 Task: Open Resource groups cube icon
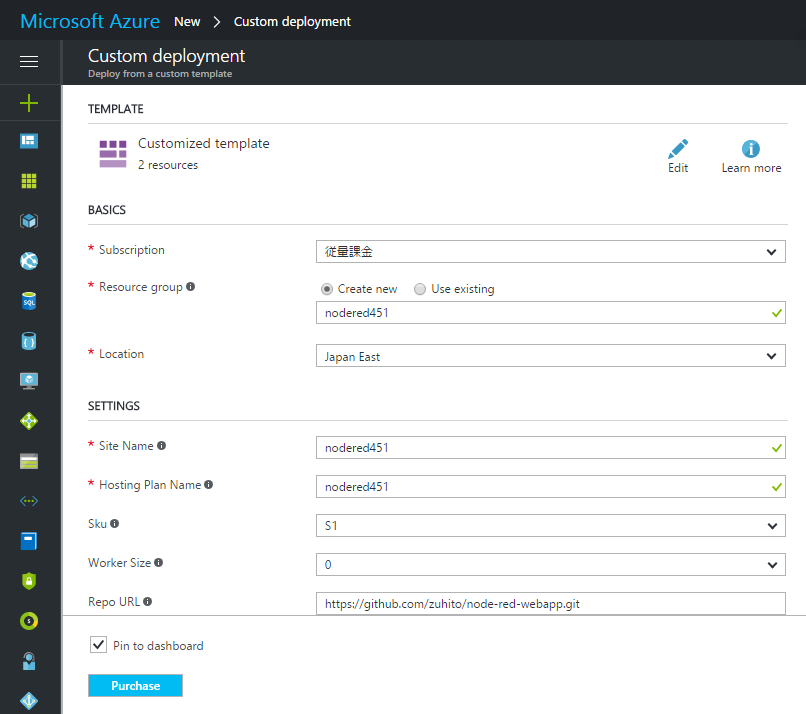tap(29, 221)
